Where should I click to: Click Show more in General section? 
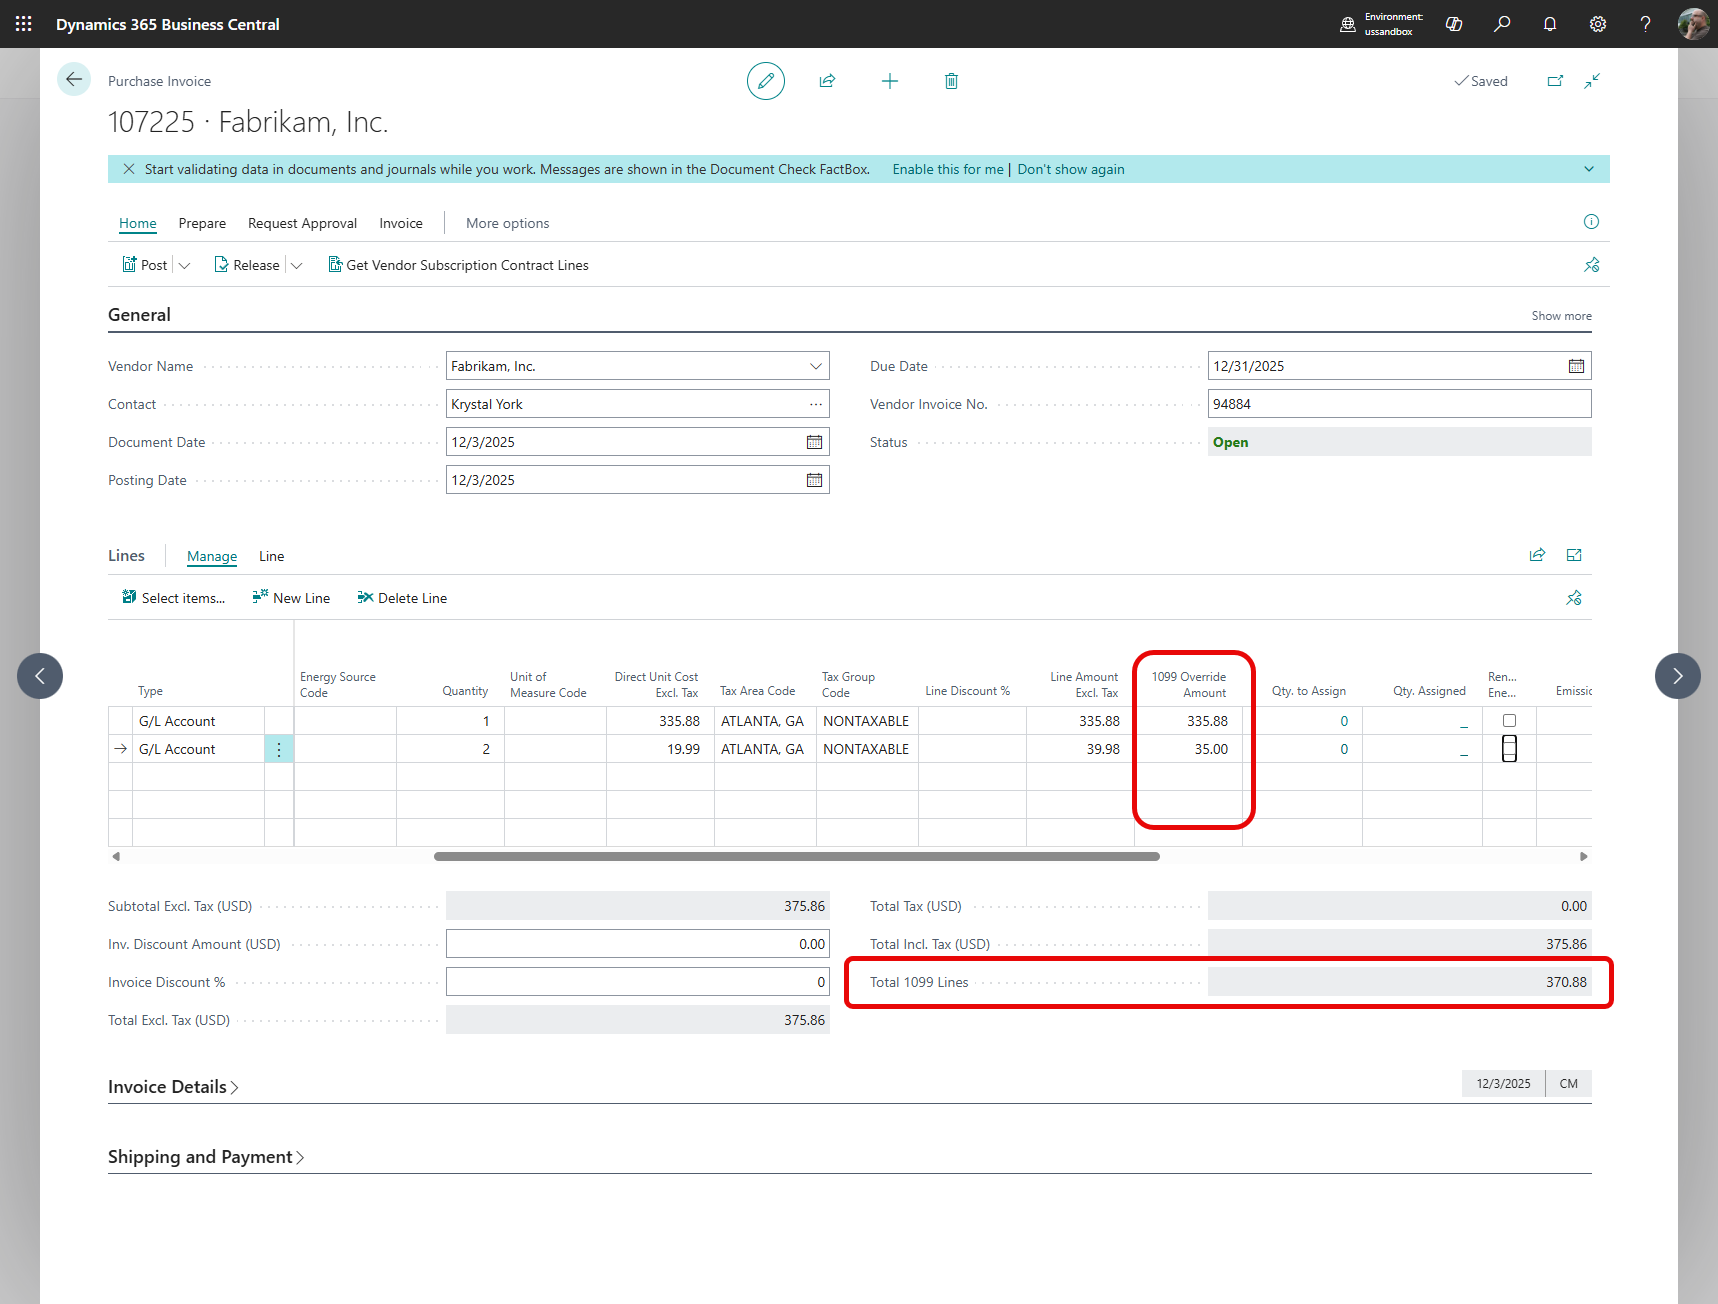point(1561,316)
